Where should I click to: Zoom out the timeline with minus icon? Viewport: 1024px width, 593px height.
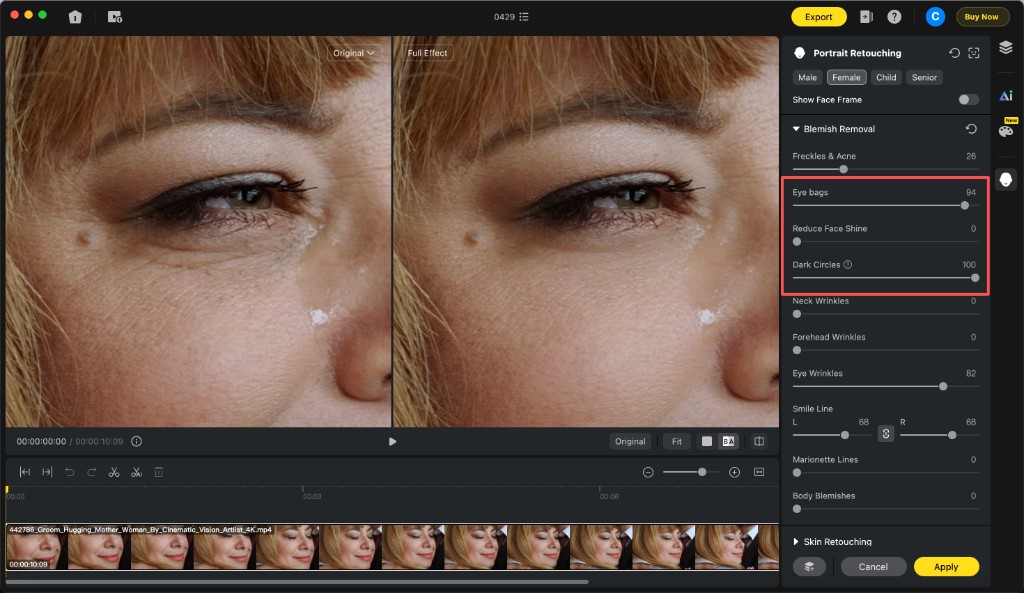(x=648, y=472)
